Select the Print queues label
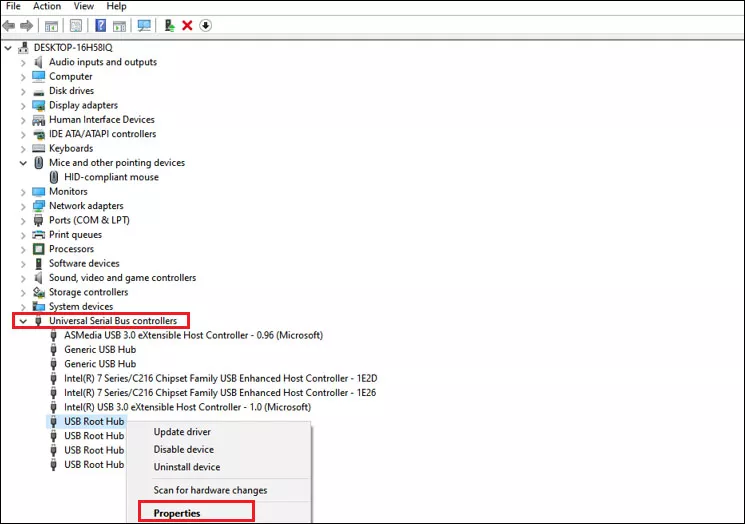Screen dimensions: 745x524 point(75,235)
